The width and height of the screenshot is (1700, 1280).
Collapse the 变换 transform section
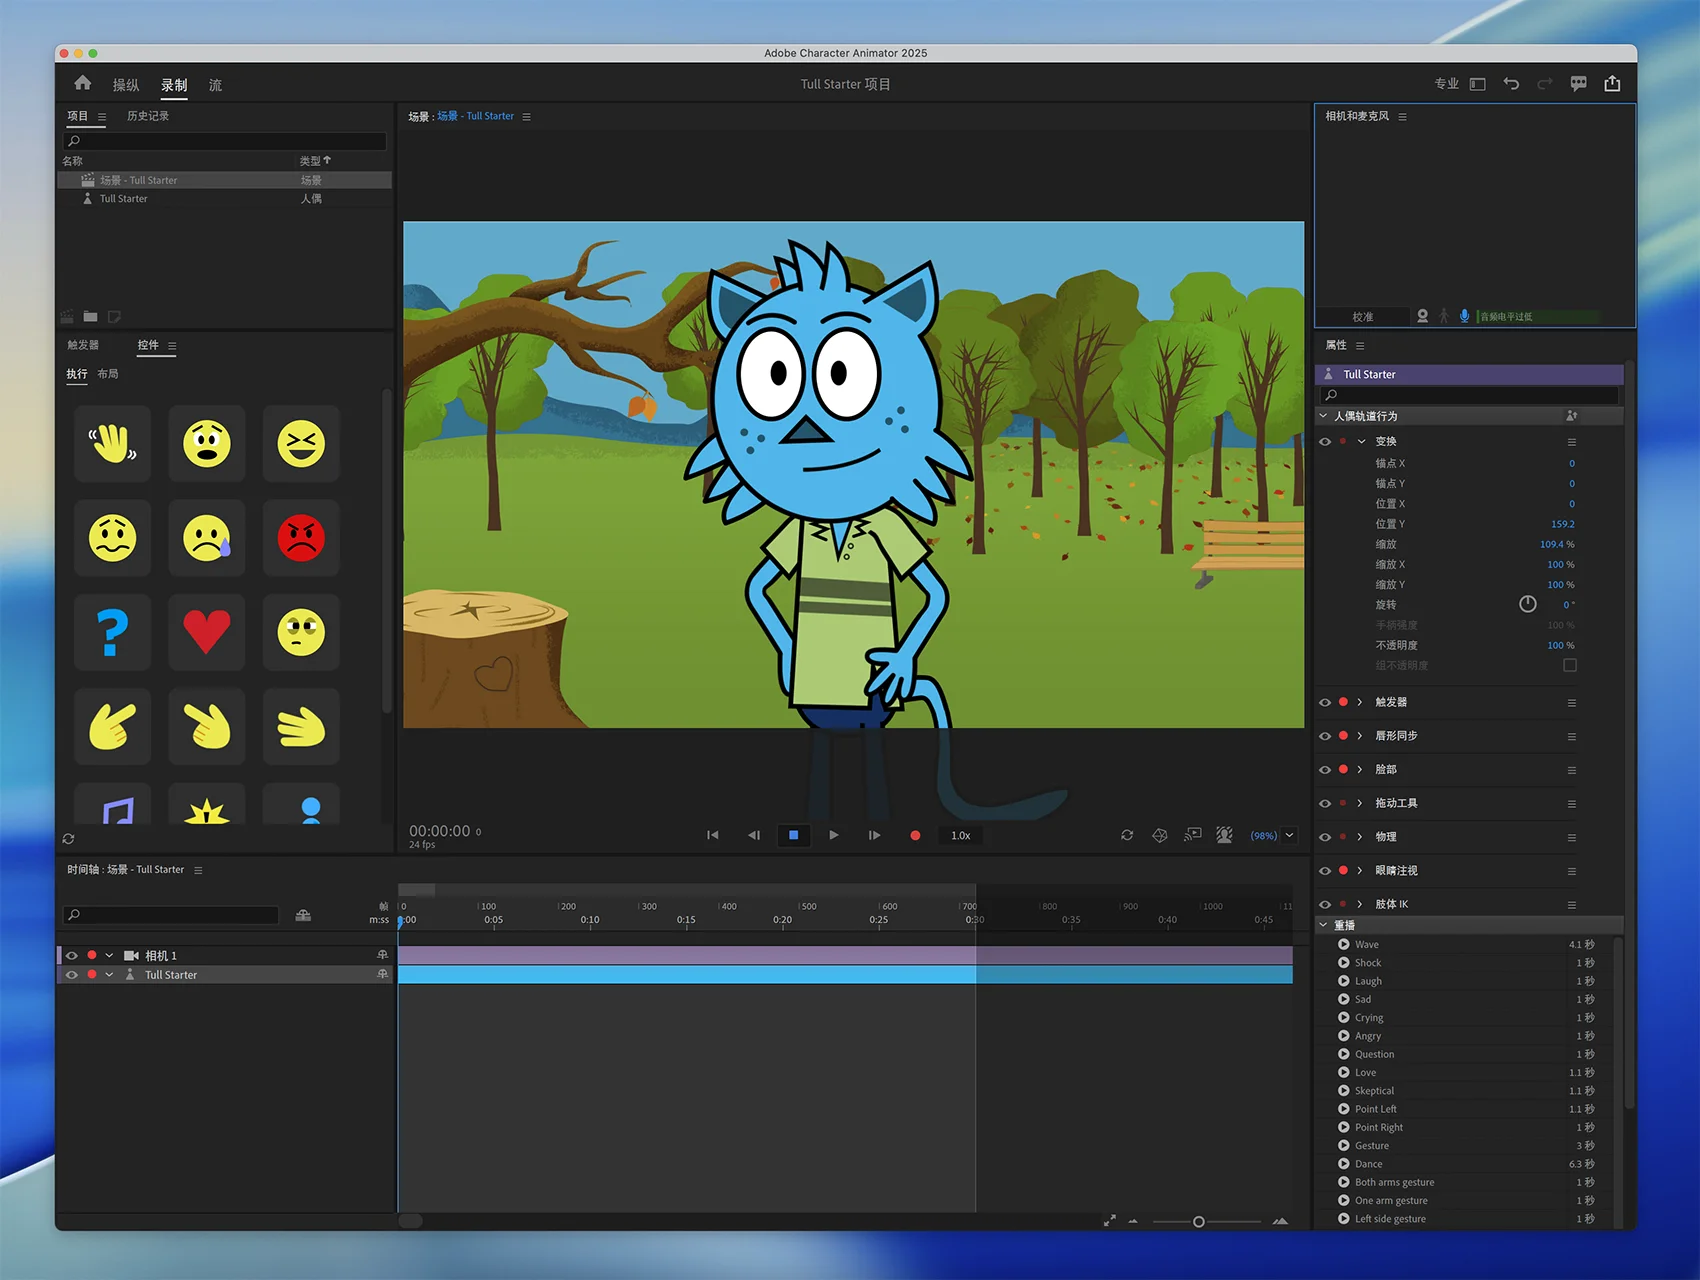(x=1361, y=441)
